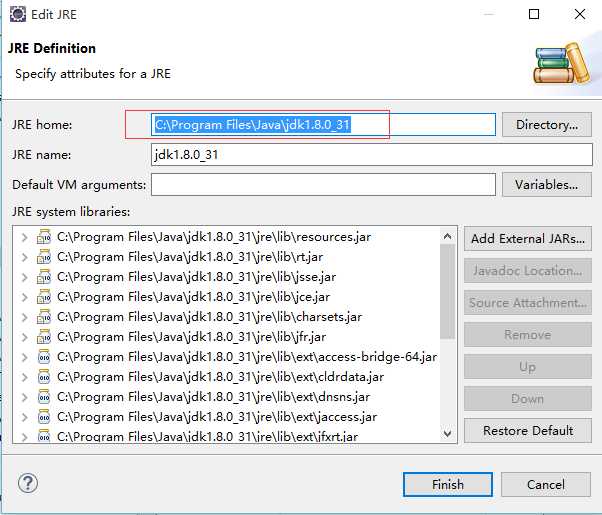602x515 pixels.
Task: Click the jar icon beside jce.jar
Action: pos(44,297)
